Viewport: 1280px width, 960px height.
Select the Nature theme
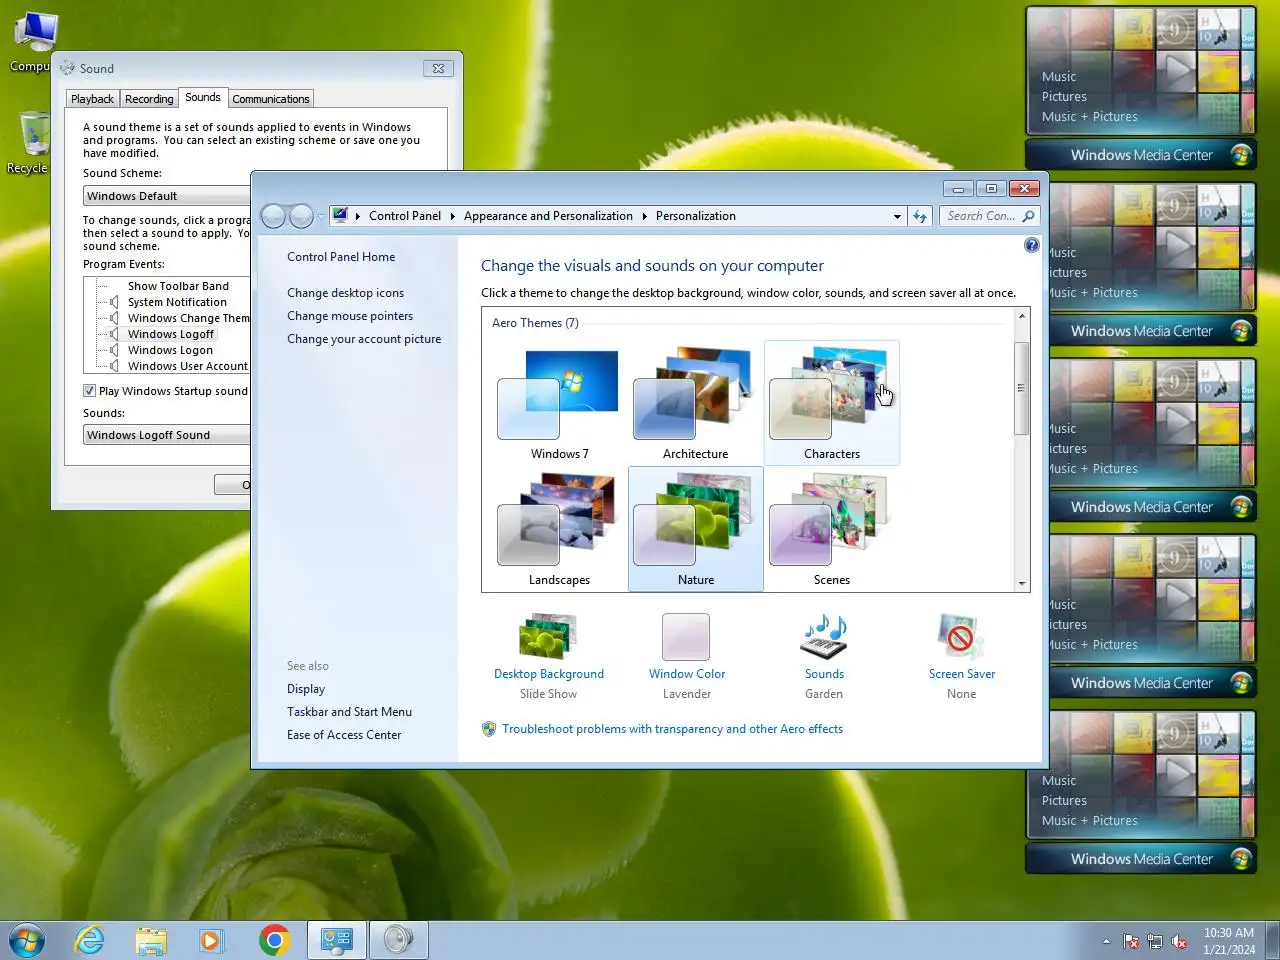coord(696,529)
